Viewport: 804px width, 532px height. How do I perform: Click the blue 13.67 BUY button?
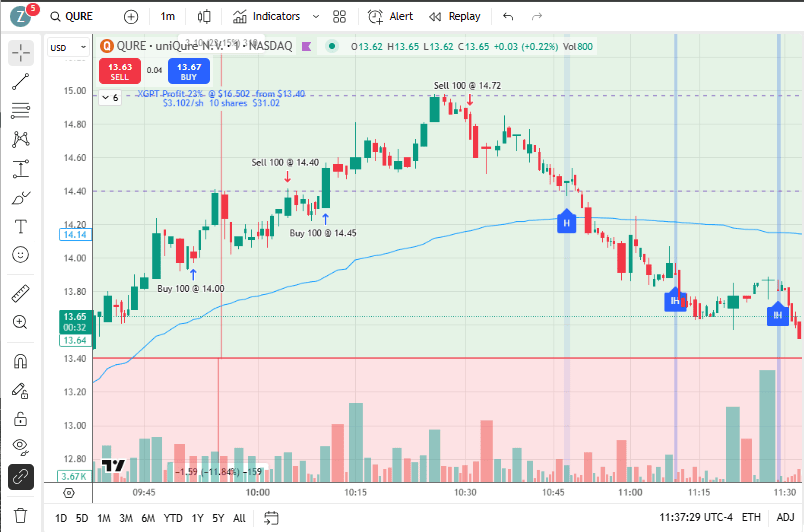point(189,71)
